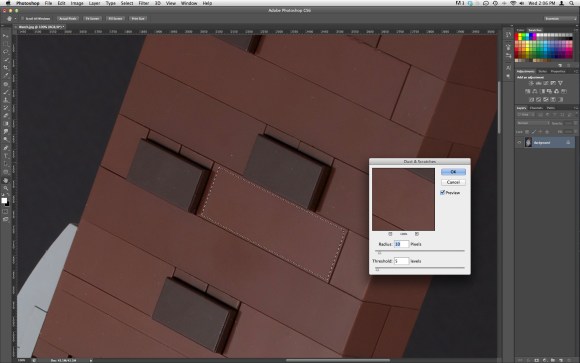Open the Essentials workspace dropdown
580x363 pixels.
(560, 19)
